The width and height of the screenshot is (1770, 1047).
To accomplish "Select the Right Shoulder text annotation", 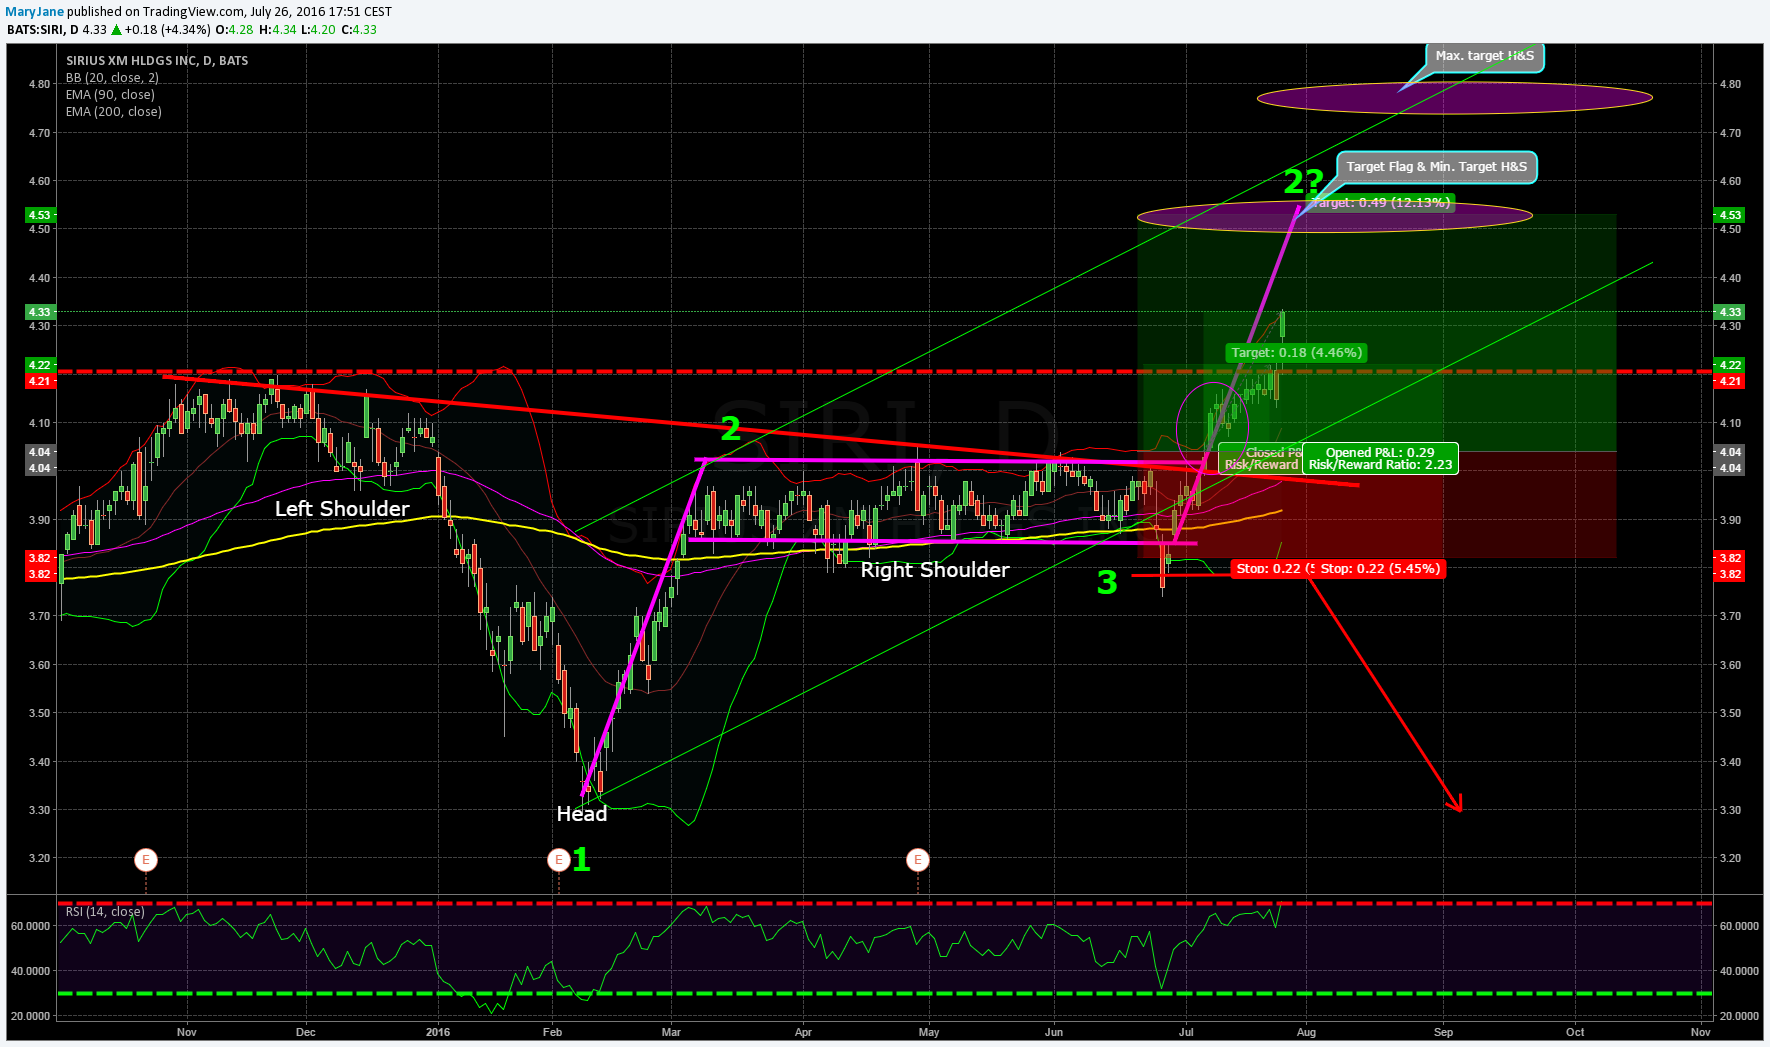I will coord(935,570).
